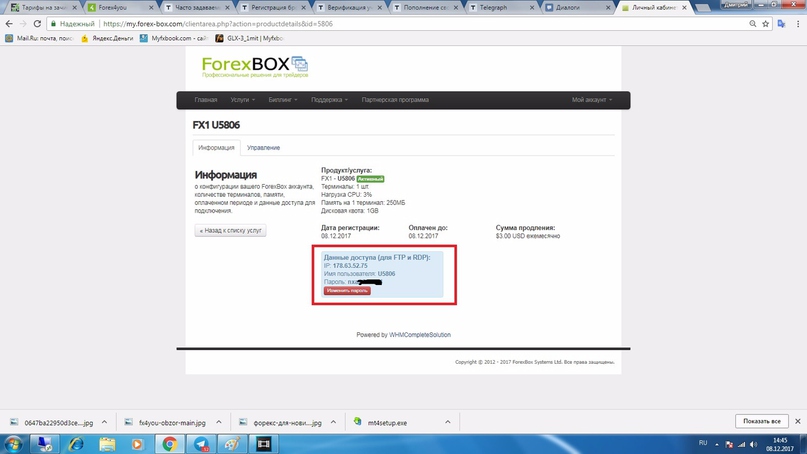
Task: Close the Forex4you tab
Action: [151, 8]
